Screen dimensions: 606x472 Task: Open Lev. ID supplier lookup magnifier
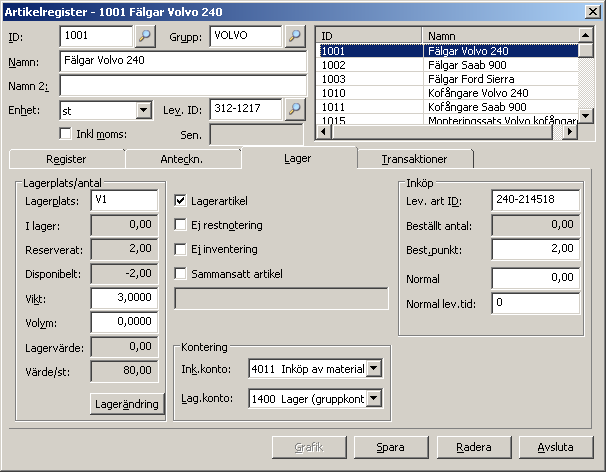295,109
